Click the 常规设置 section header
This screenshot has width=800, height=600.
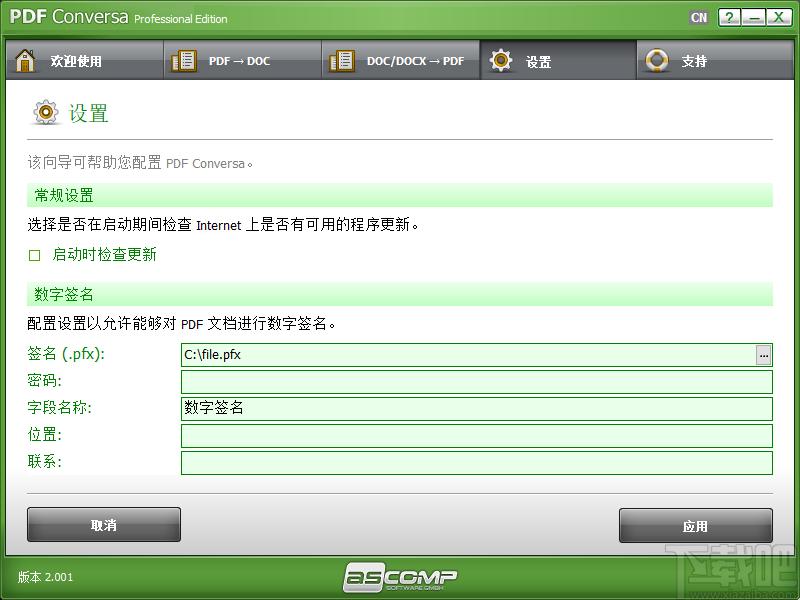tap(400, 195)
